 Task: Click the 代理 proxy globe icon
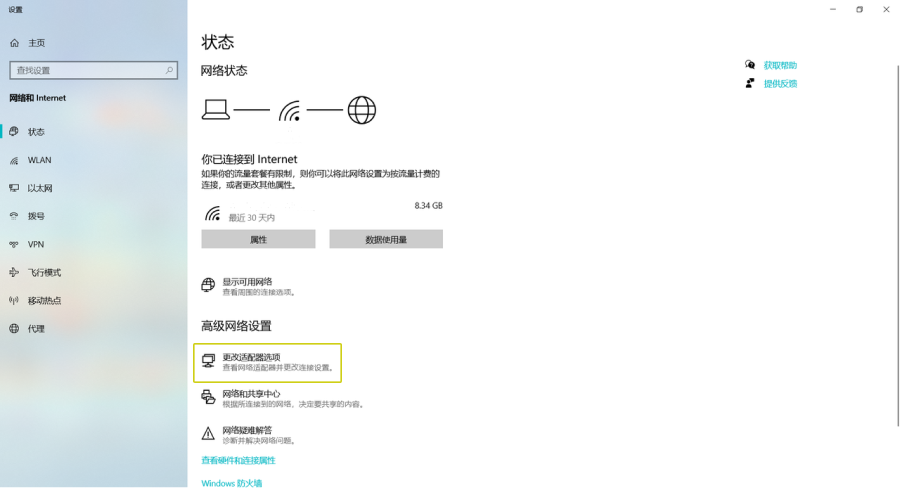tap(14, 328)
